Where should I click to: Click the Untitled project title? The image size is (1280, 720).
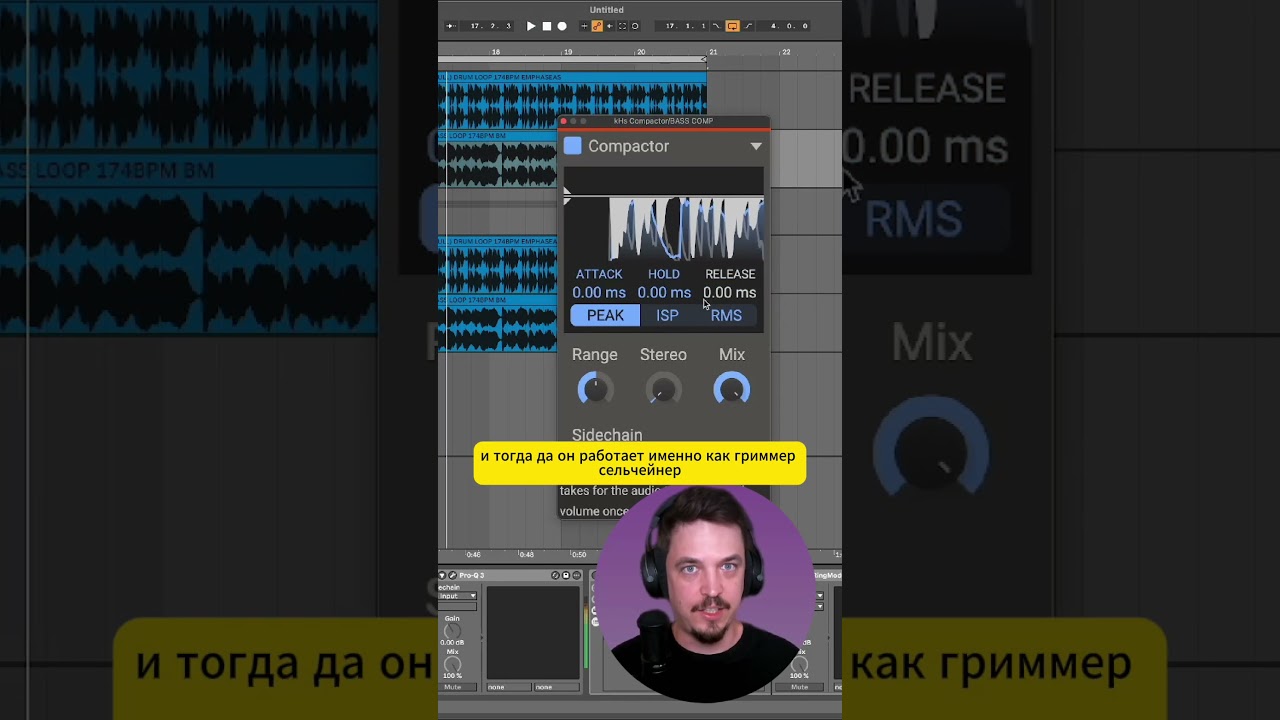[607, 10]
